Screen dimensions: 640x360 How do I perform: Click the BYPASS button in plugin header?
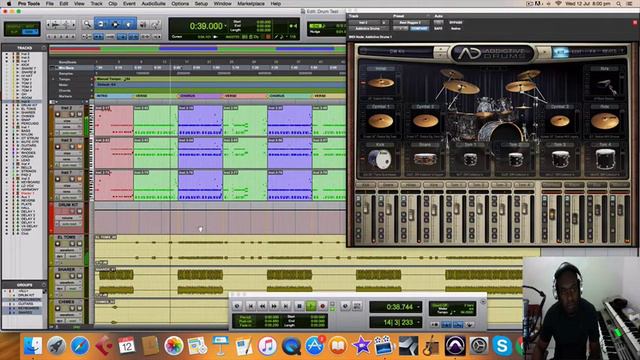pos(456,22)
